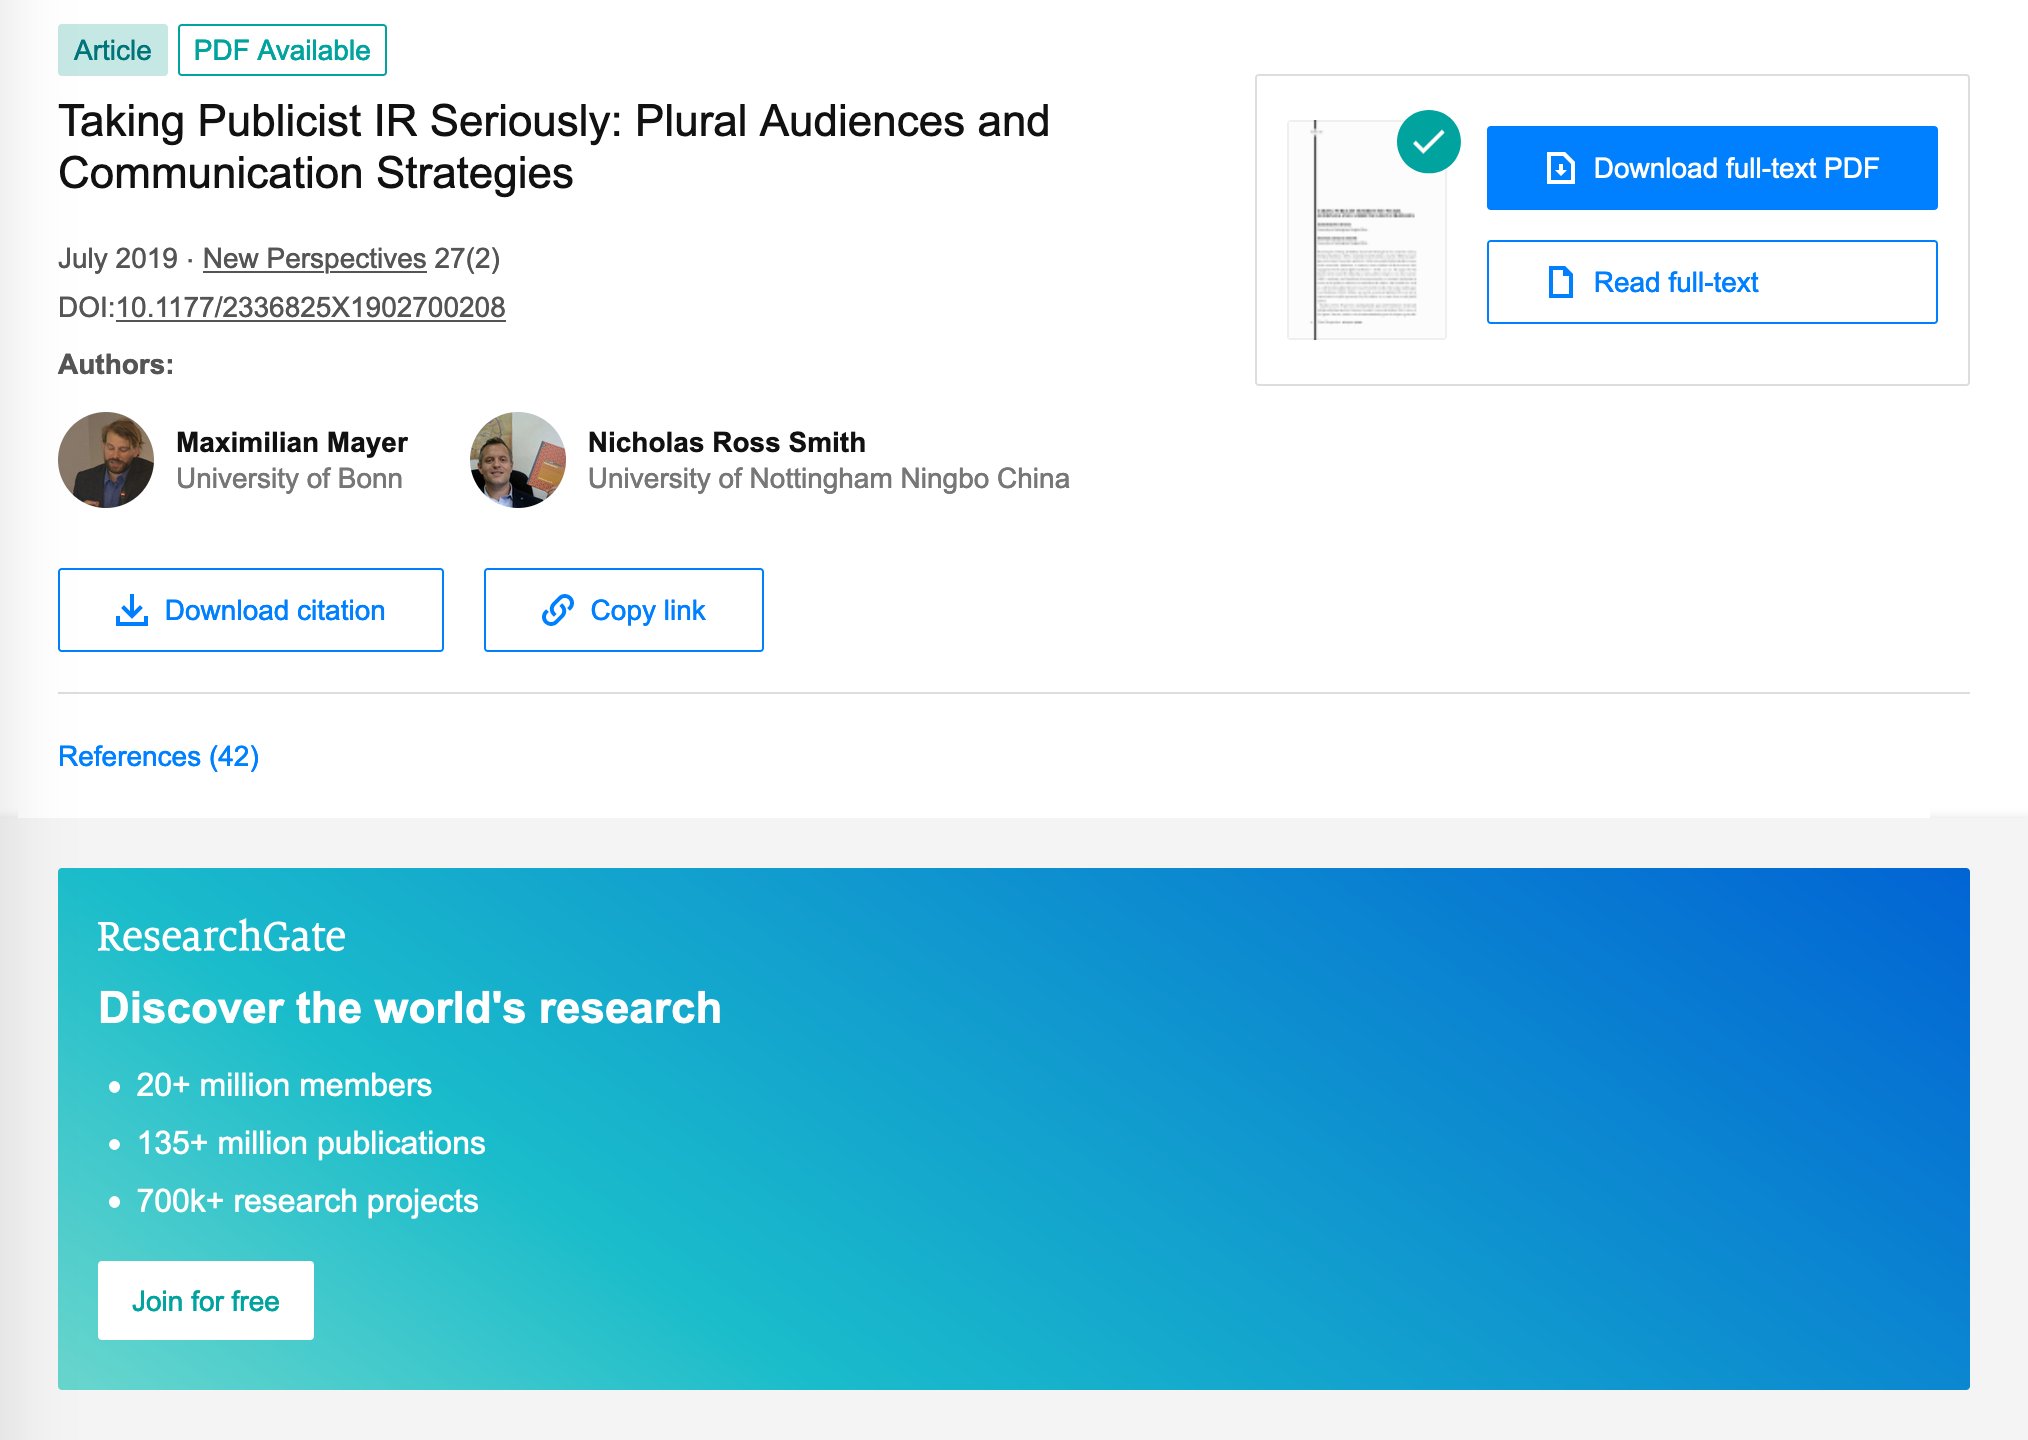
Task: Click the Read full-text page icon
Action: 1560,282
